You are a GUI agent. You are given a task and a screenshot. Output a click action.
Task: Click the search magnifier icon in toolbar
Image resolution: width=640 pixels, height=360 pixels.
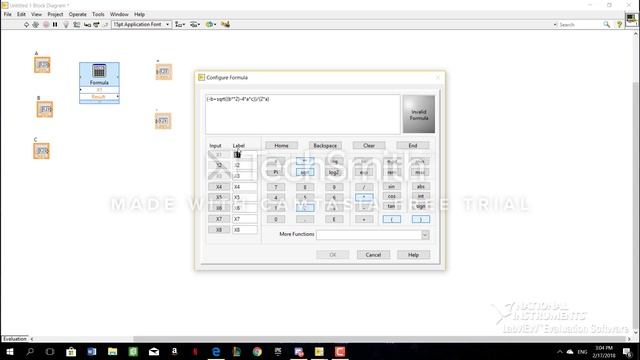(607, 24)
